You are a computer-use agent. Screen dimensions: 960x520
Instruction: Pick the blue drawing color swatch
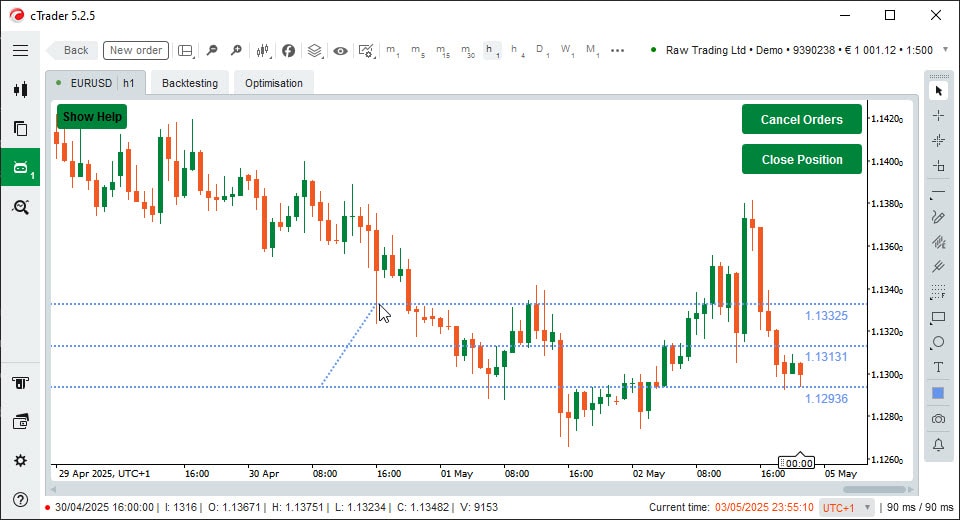pyautogui.click(x=938, y=393)
